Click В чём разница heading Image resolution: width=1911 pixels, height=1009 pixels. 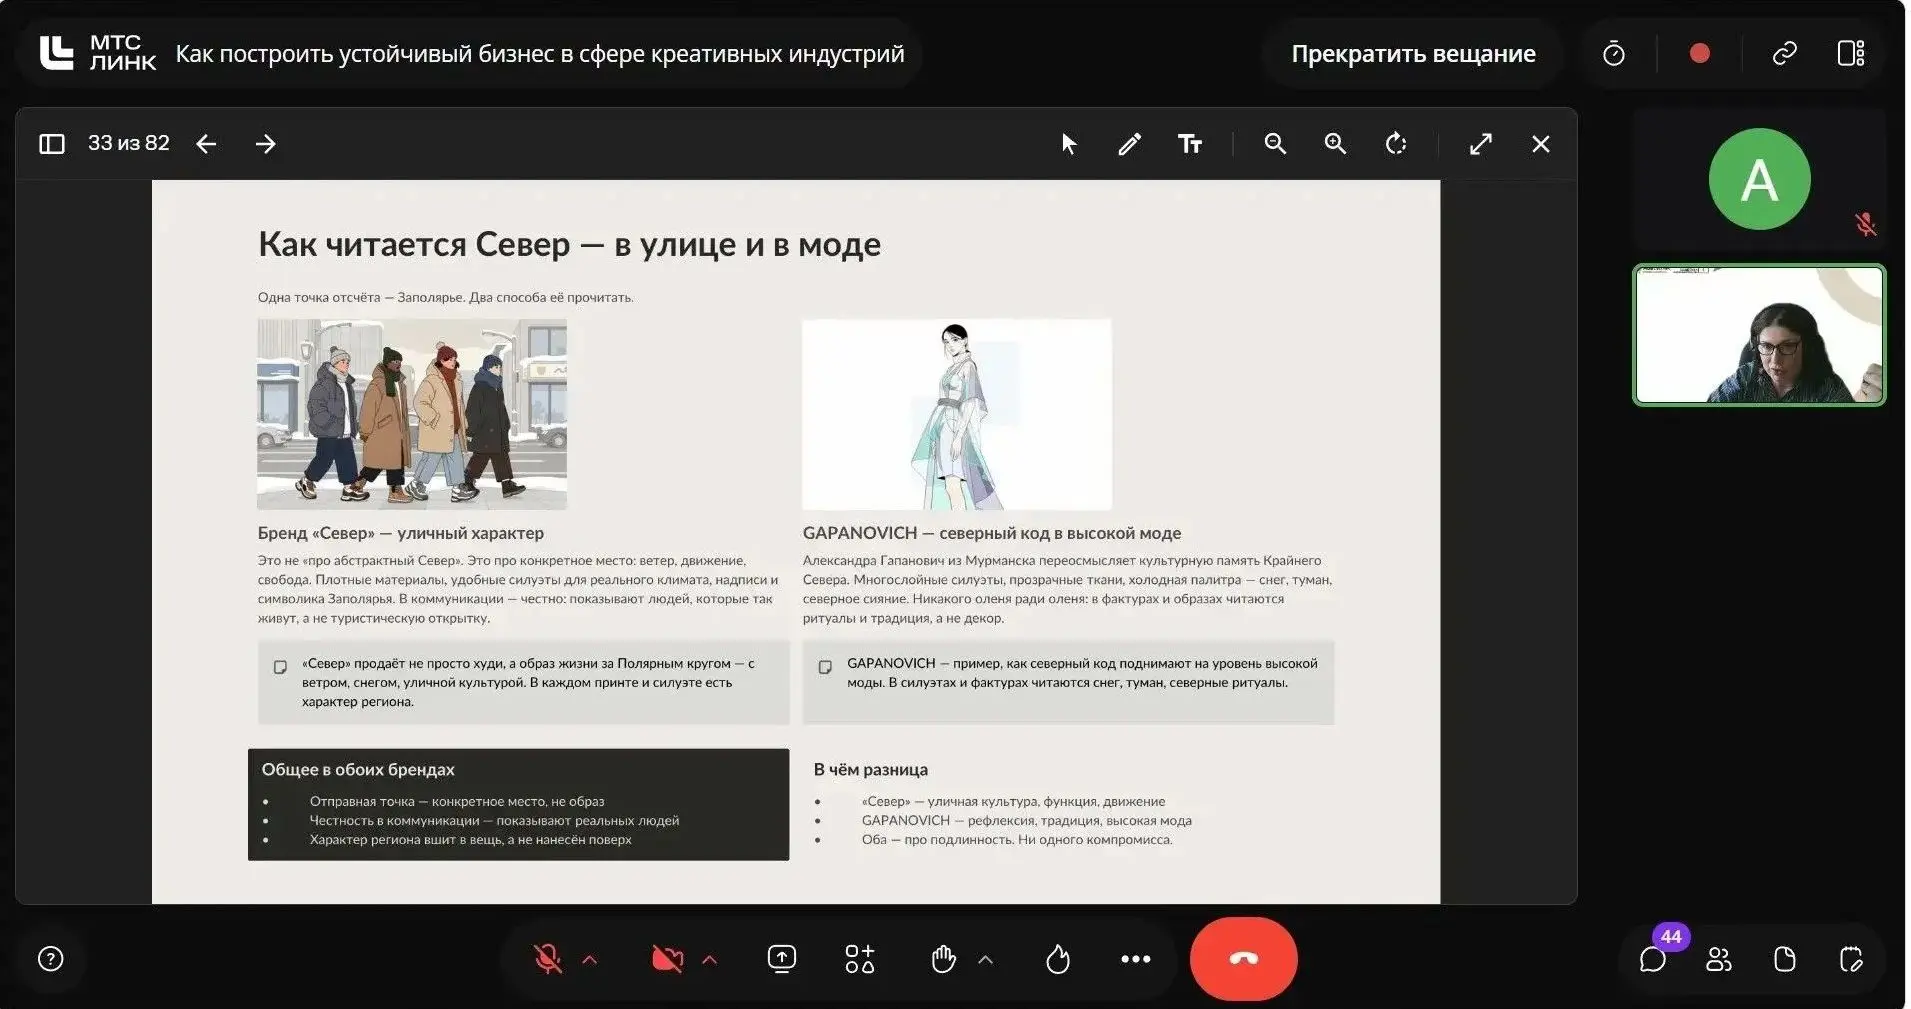click(x=870, y=770)
